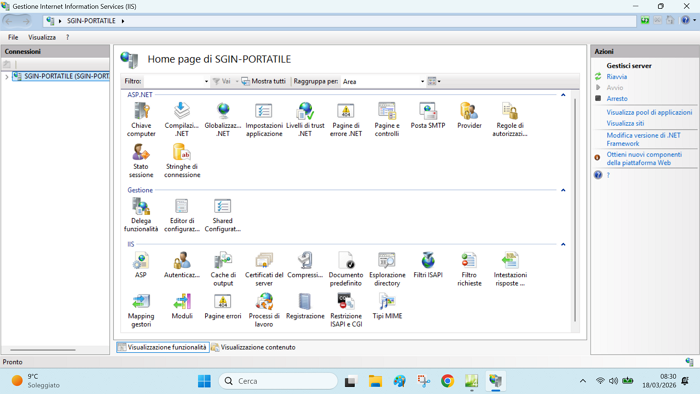The height and width of the screenshot is (394, 700).
Task: Click Arresto server action
Action: point(617,99)
